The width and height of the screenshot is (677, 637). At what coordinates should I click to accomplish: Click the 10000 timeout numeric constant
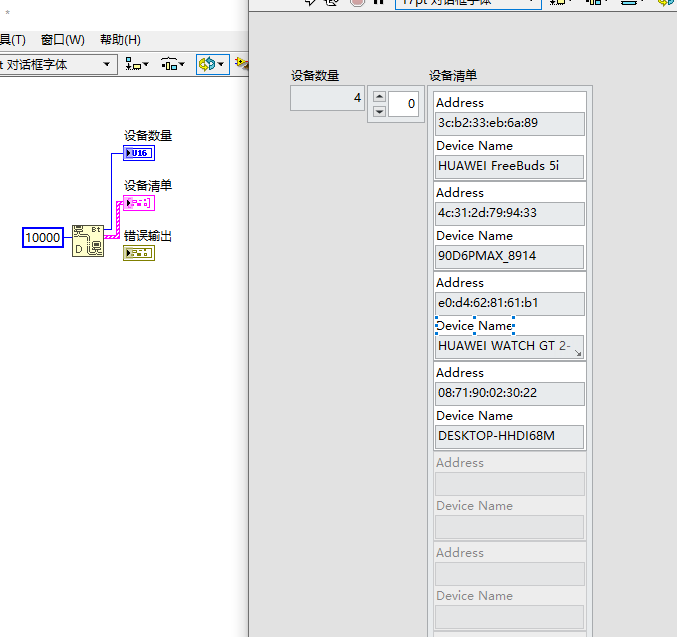click(43, 238)
